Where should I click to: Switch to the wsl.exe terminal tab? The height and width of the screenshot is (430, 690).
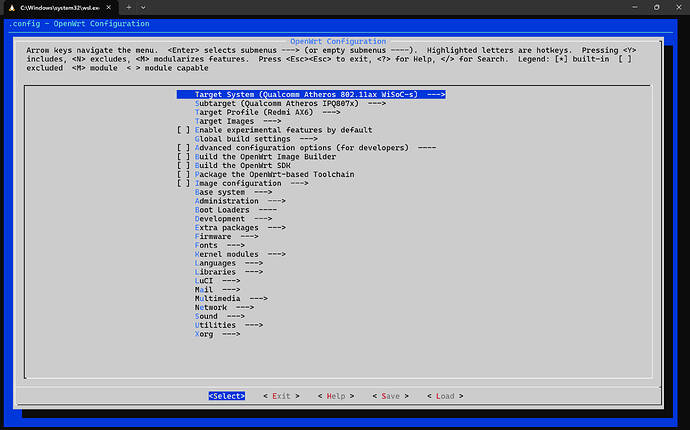pos(61,8)
